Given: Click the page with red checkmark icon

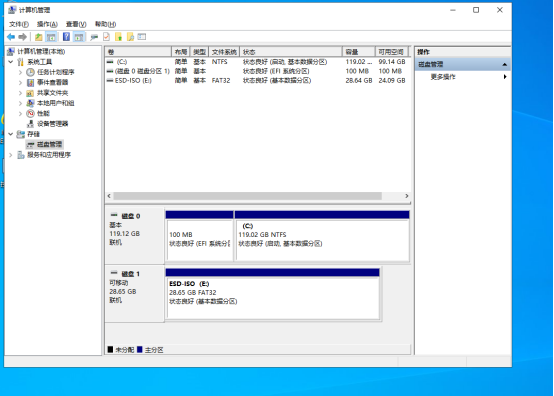Looking at the screenshot, I should 106,37.
